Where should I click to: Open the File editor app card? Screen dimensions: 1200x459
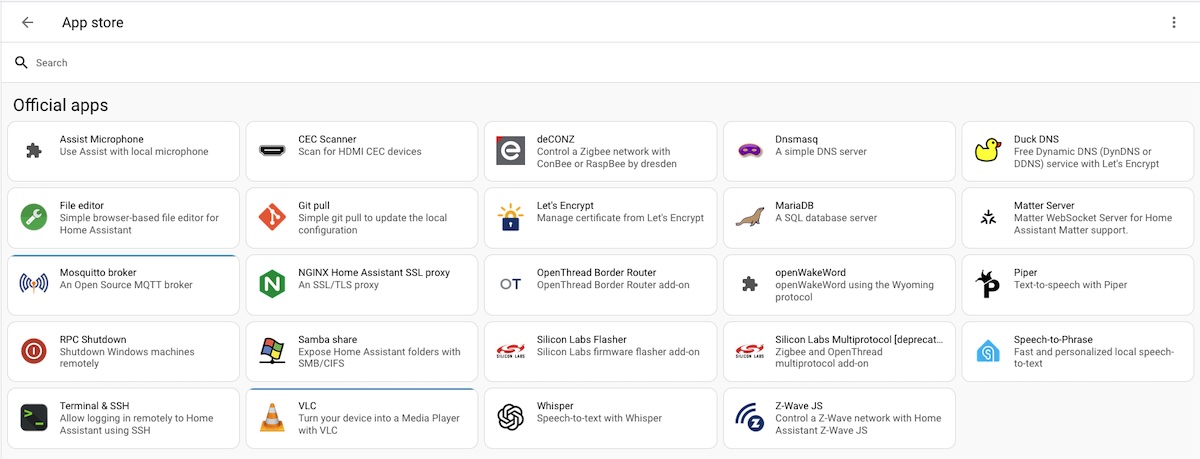pyautogui.click(x=123, y=218)
